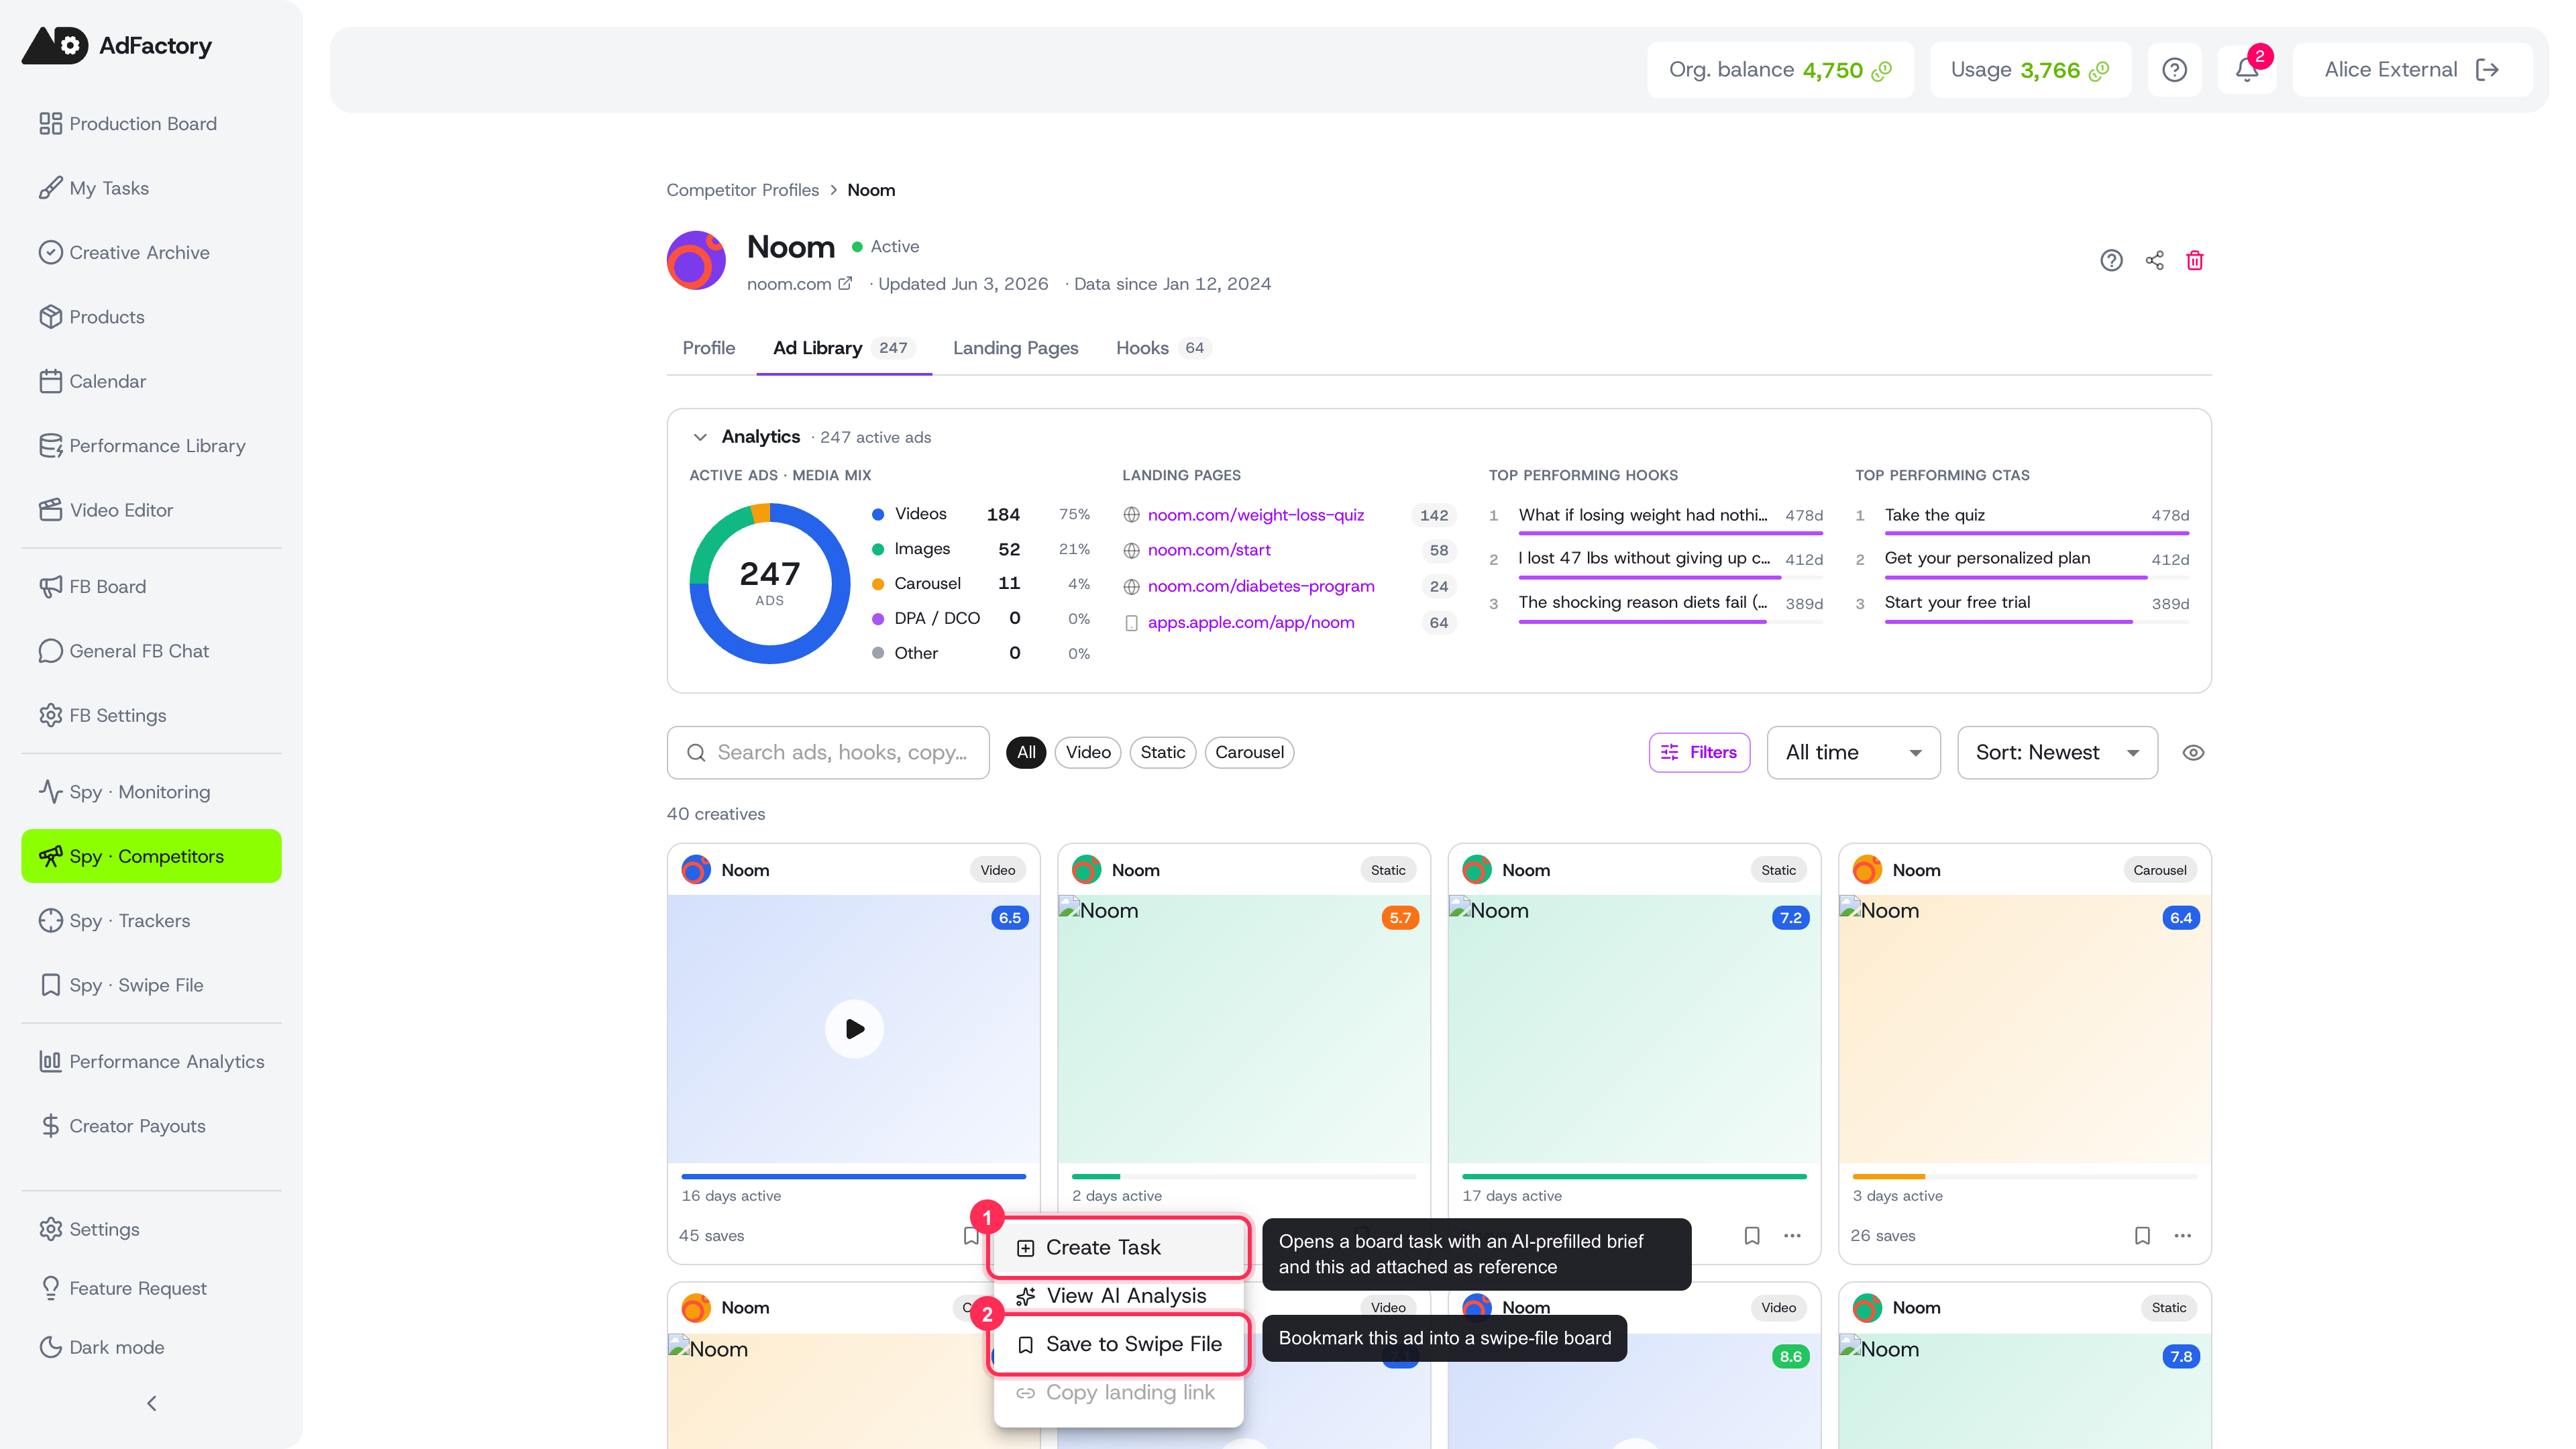Click the help icon beside the share icon
The width and height of the screenshot is (2576, 1449).
pos(2111,260)
